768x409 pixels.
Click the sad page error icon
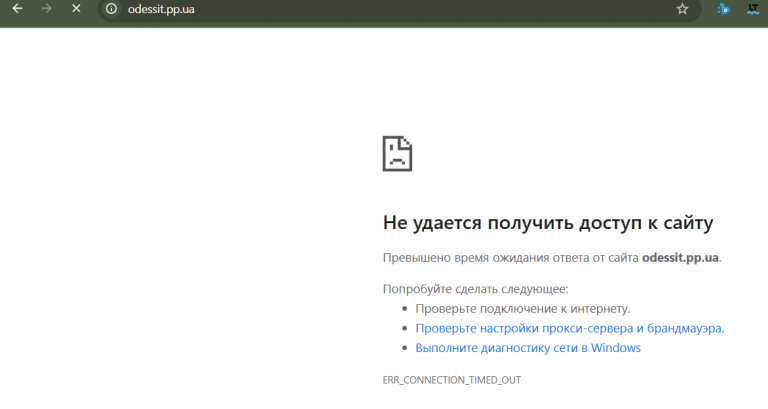pos(397,154)
